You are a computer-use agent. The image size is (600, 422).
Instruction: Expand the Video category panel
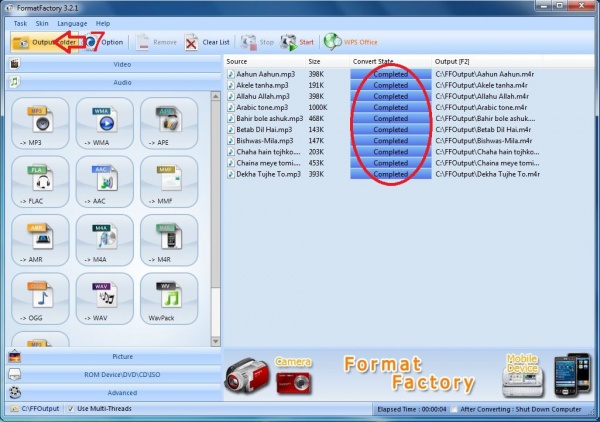coord(114,64)
